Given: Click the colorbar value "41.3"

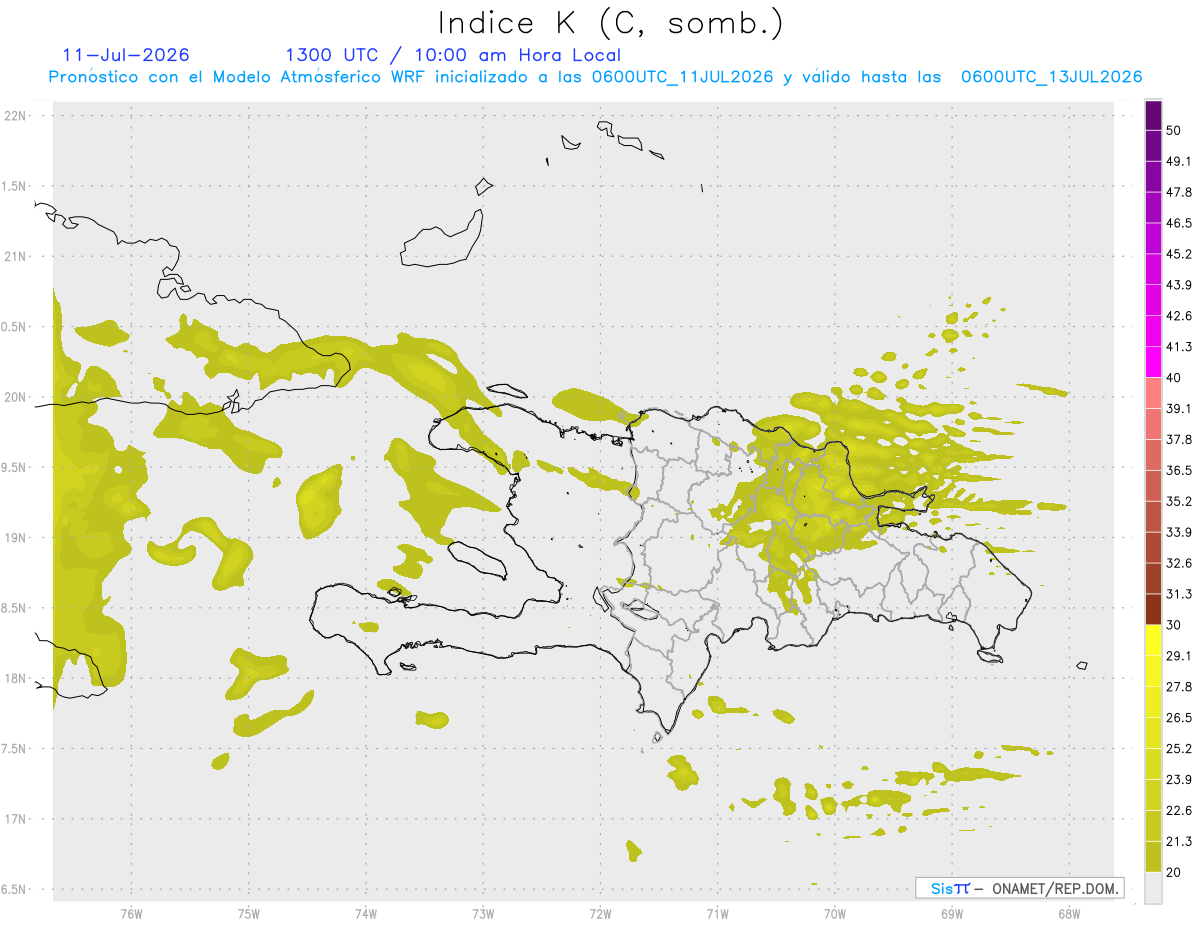Looking at the screenshot, I should pyautogui.click(x=1180, y=347).
